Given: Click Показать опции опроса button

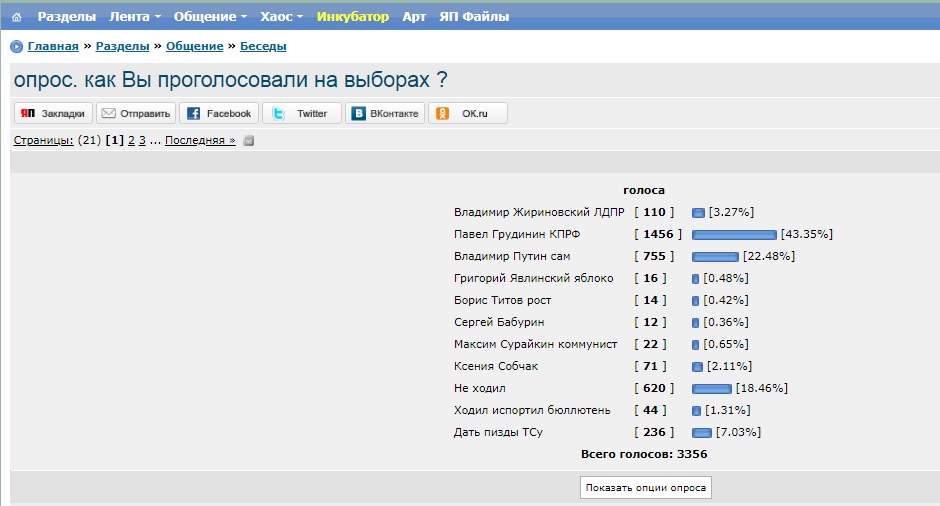Looking at the screenshot, I should 646,487.
